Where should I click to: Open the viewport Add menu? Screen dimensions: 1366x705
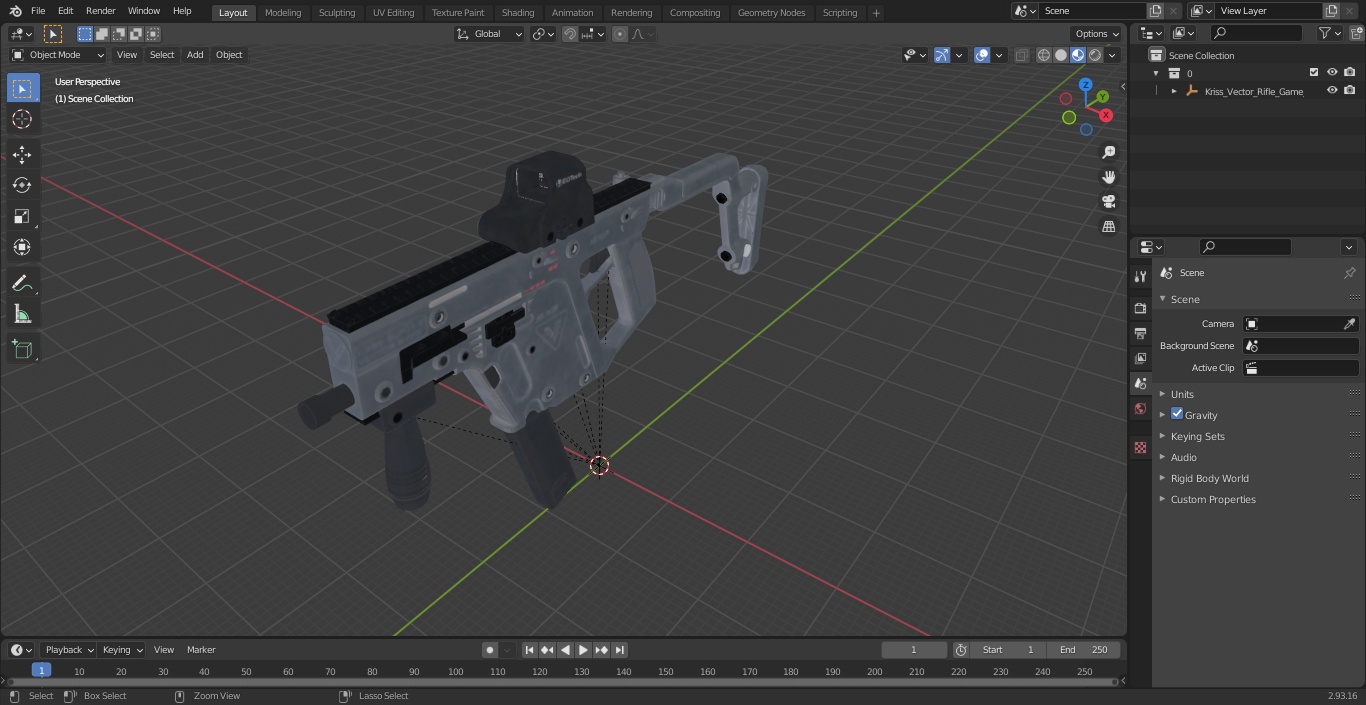click(x=195, y=55)
